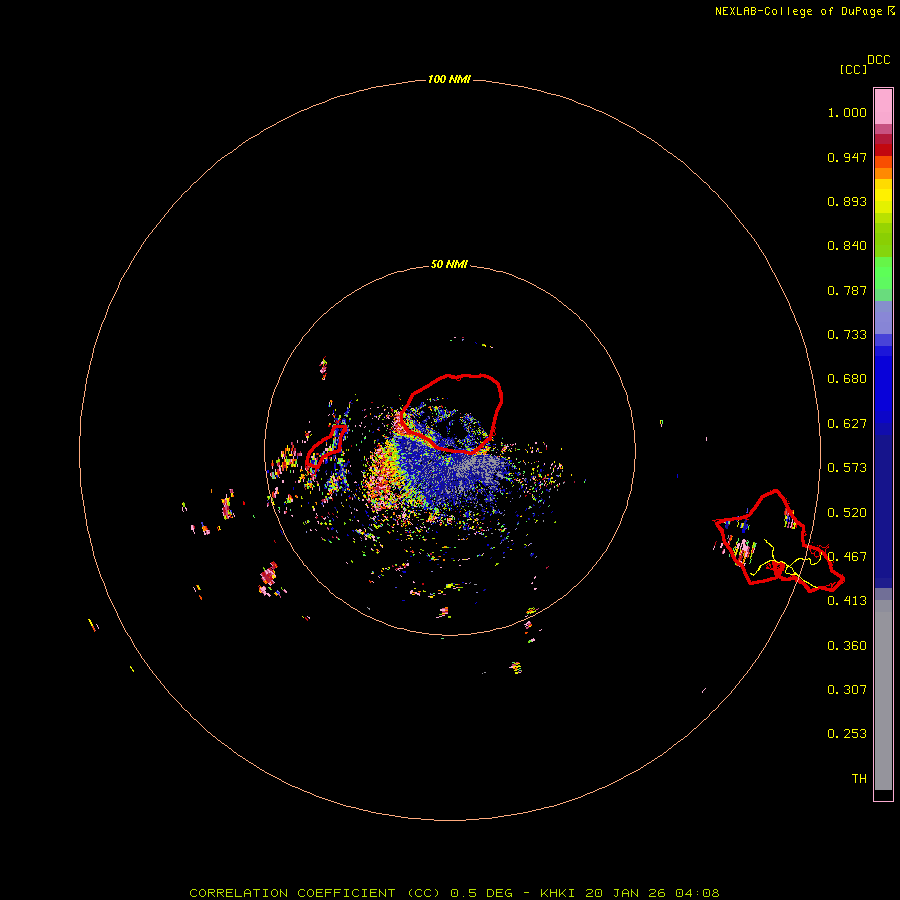Click the 0.573 color scale value

tap(847, 468)
